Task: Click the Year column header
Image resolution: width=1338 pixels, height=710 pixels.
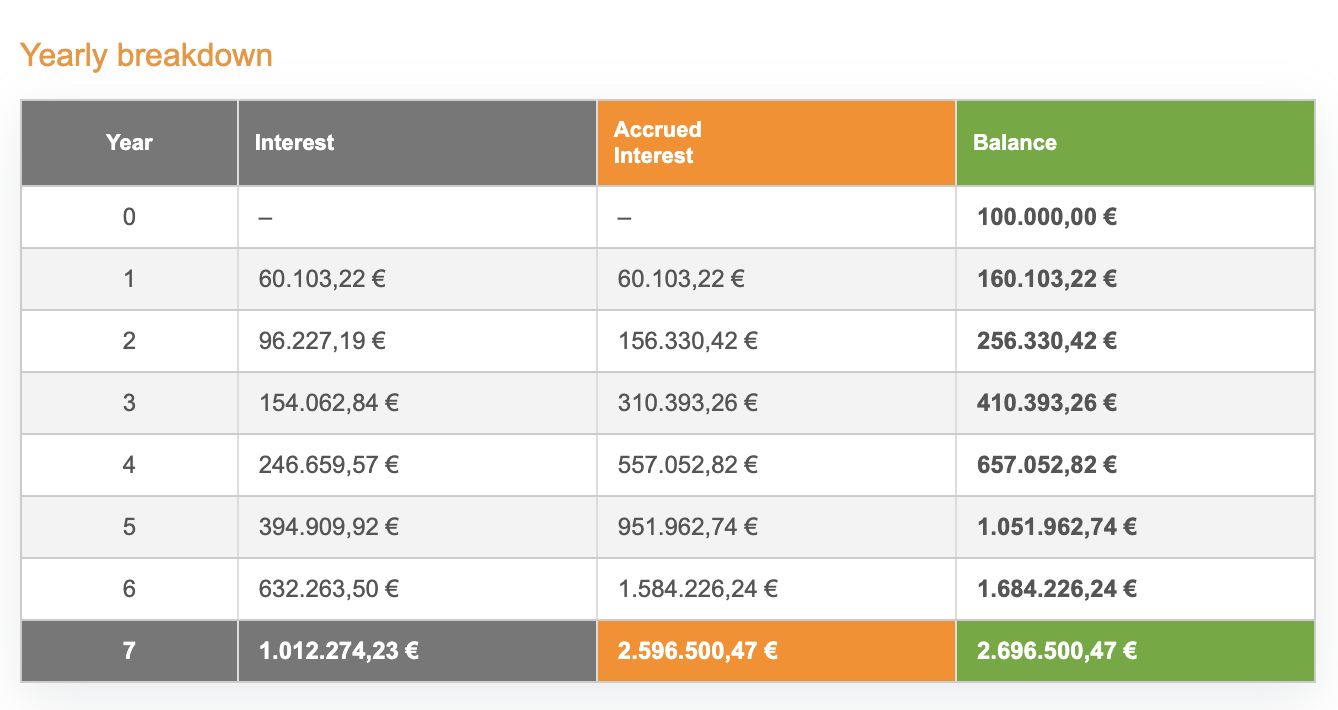Action: point(129,142)
